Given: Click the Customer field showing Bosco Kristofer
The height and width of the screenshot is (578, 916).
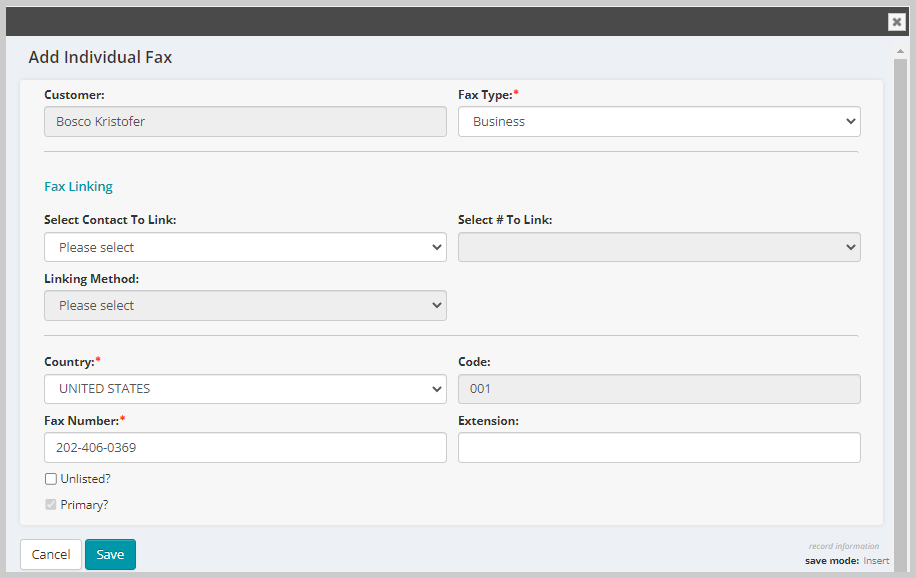Looking at the screenshot, I should (x=245, y=122).
